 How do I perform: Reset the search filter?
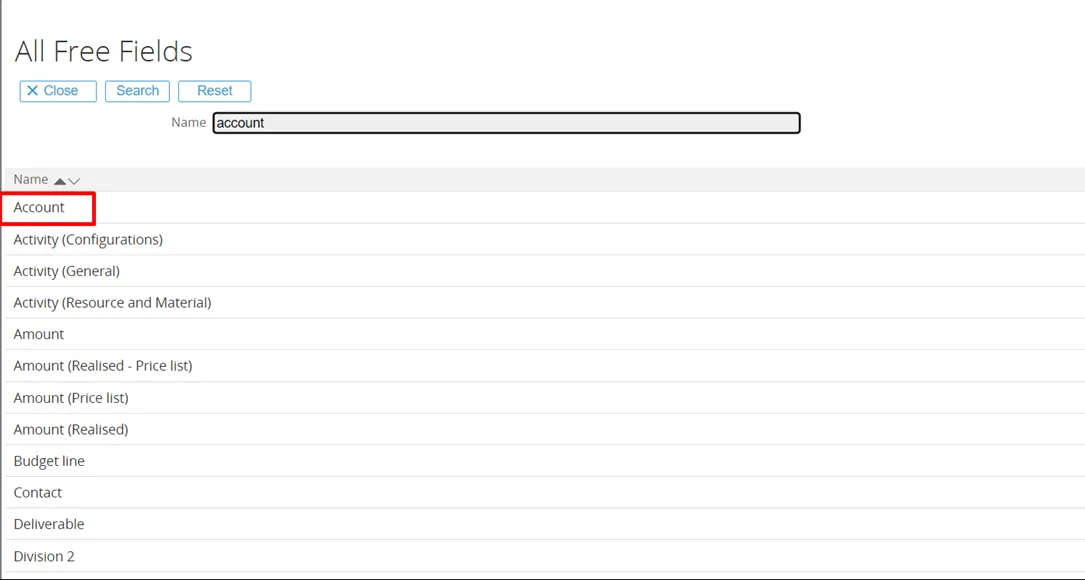coord(214,91)
